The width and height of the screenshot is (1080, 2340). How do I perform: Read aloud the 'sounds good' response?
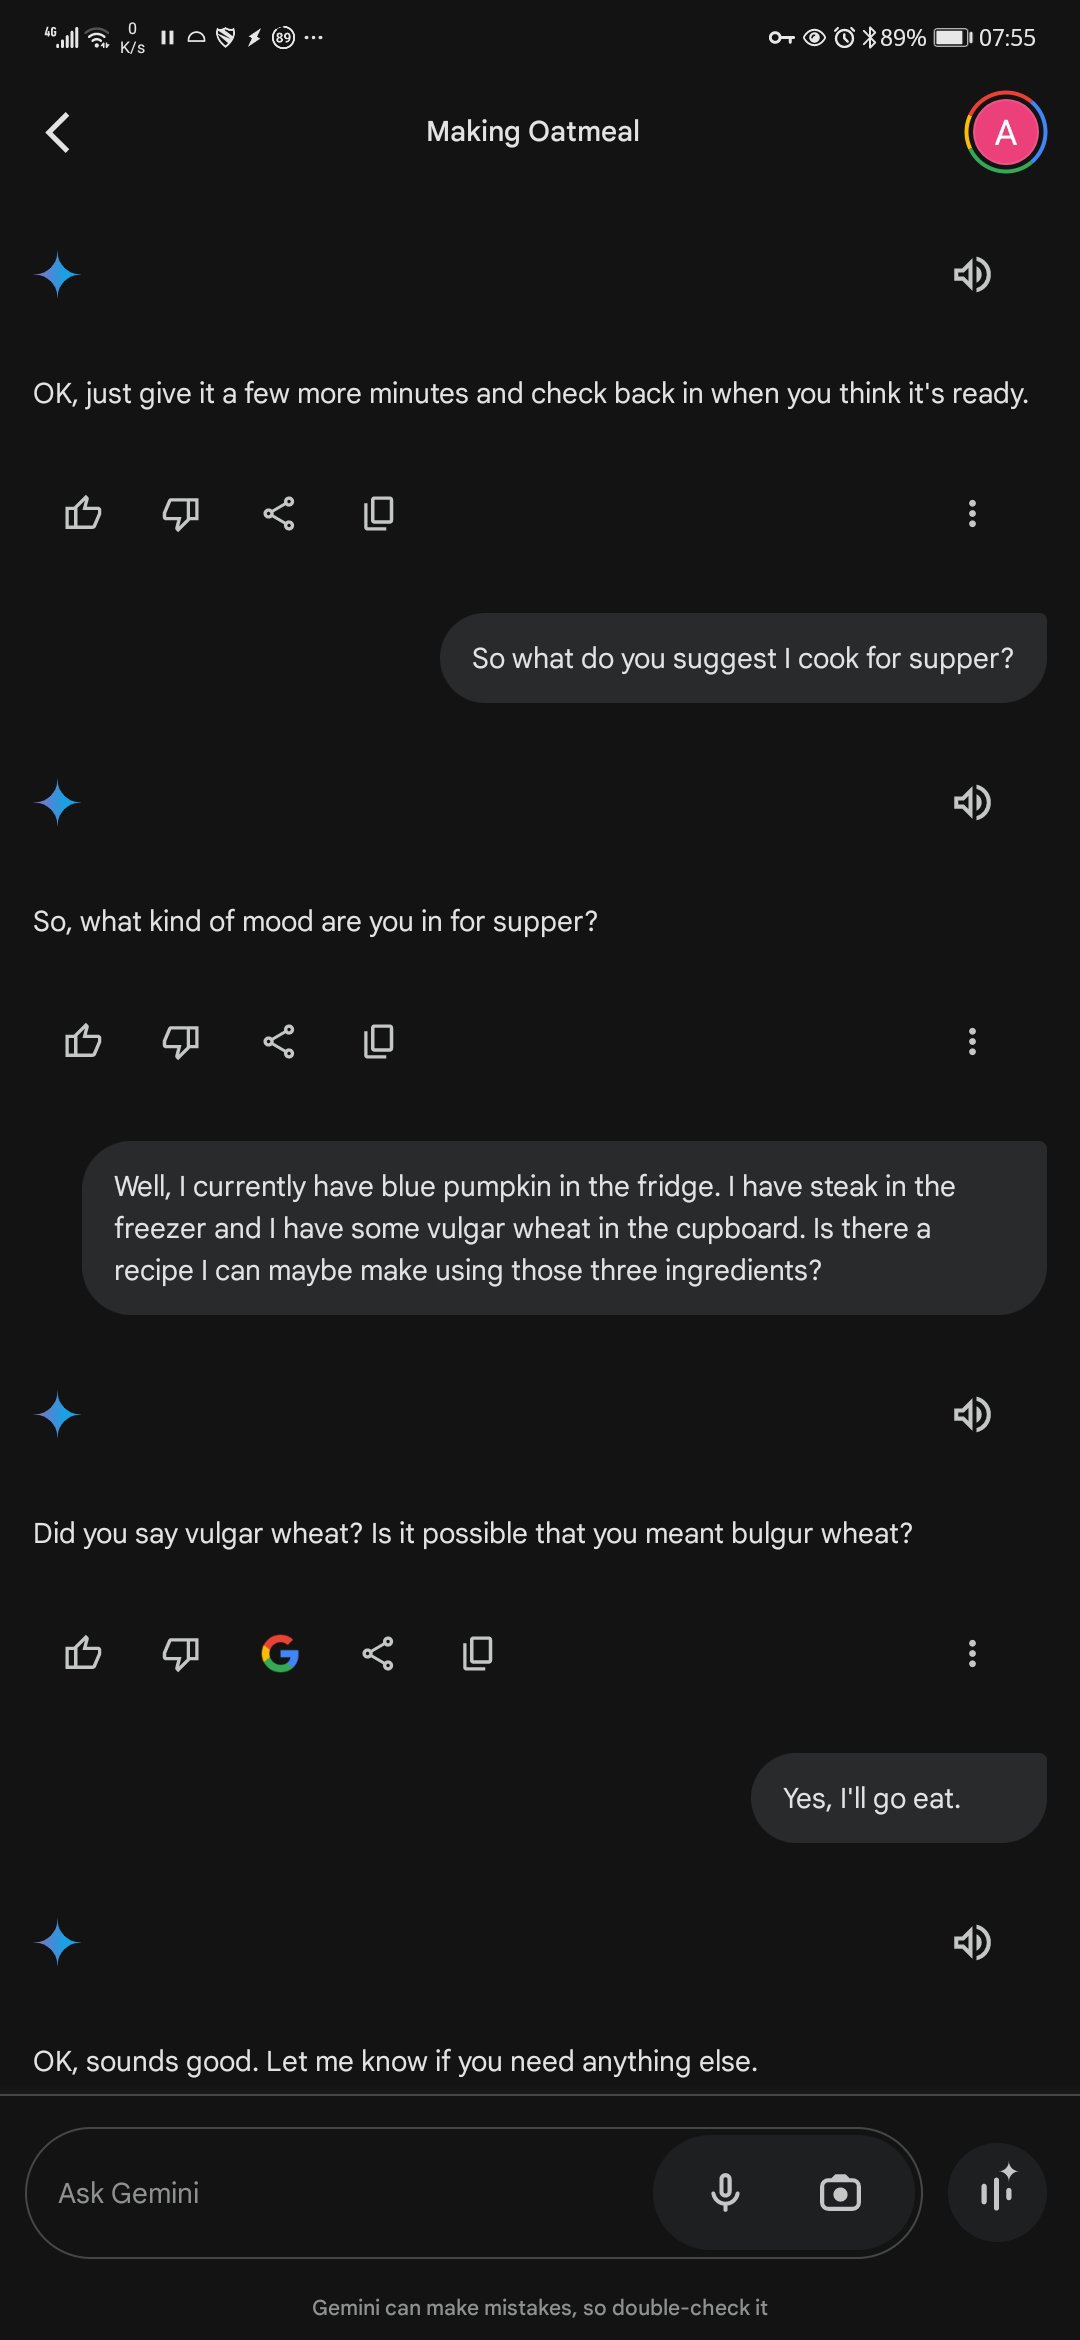pyautogui.click(x=972, y=1943)
